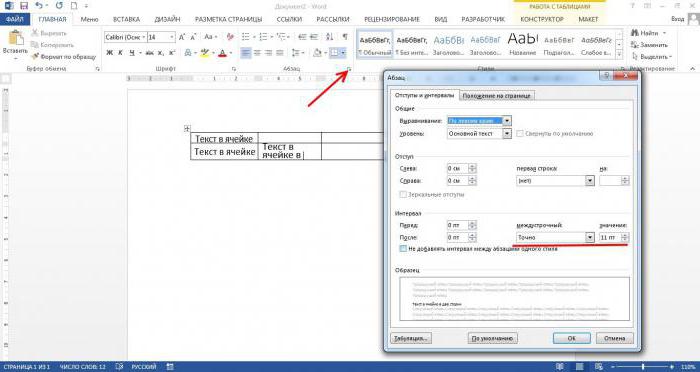Viewport: 700px width, 372px height.
Task: Apply subscript x₂ formatting
Action: [161, 53]
